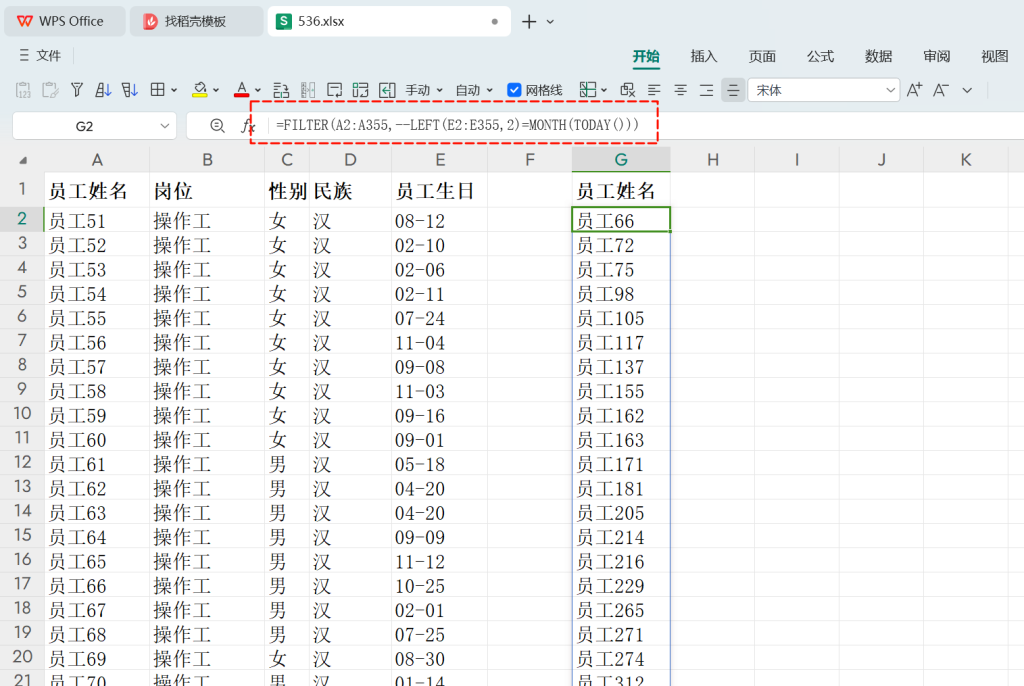Image resolution: width=1024 pixels, height=686 pixels.
Task: Click the clear formatting icon
Action: point(628,90)
